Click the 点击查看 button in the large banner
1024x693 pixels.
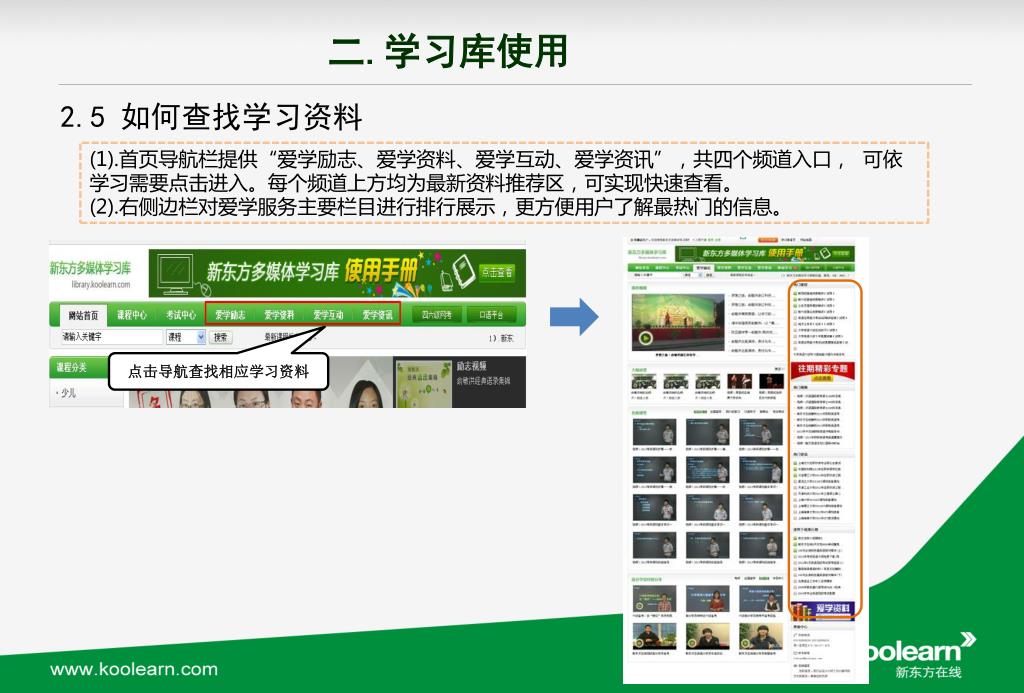[497, 272]
